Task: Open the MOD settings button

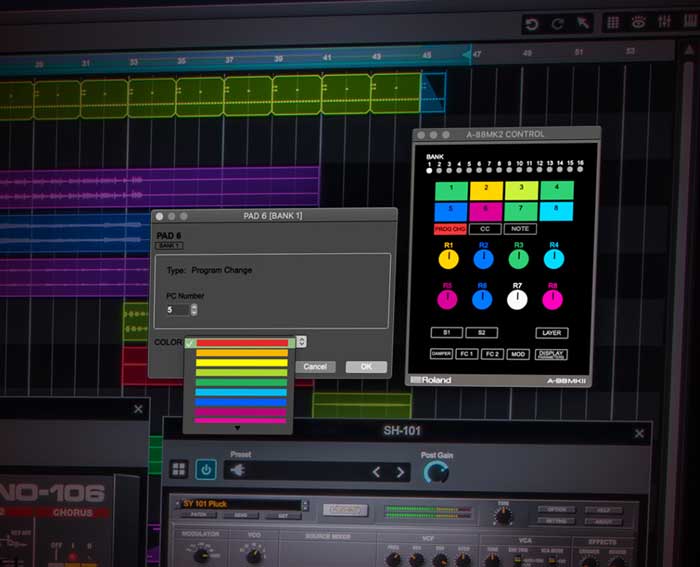Action: click(x=518, y=354)
